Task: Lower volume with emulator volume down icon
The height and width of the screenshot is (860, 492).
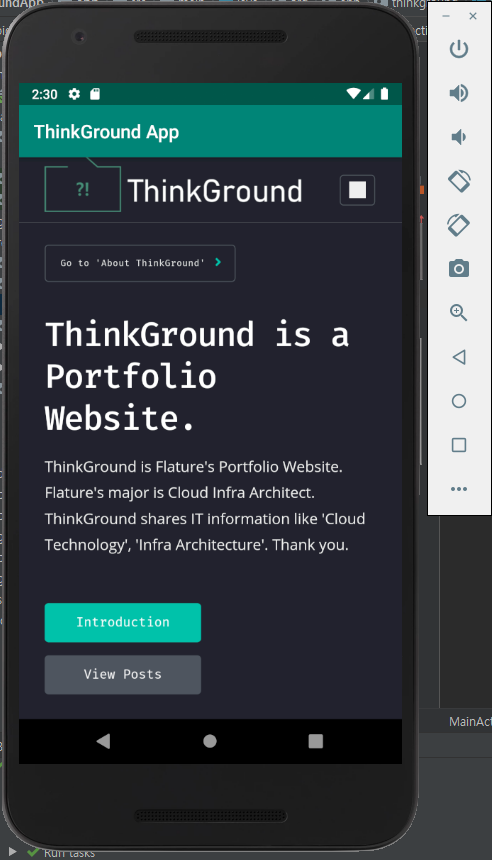Action: 459,137
